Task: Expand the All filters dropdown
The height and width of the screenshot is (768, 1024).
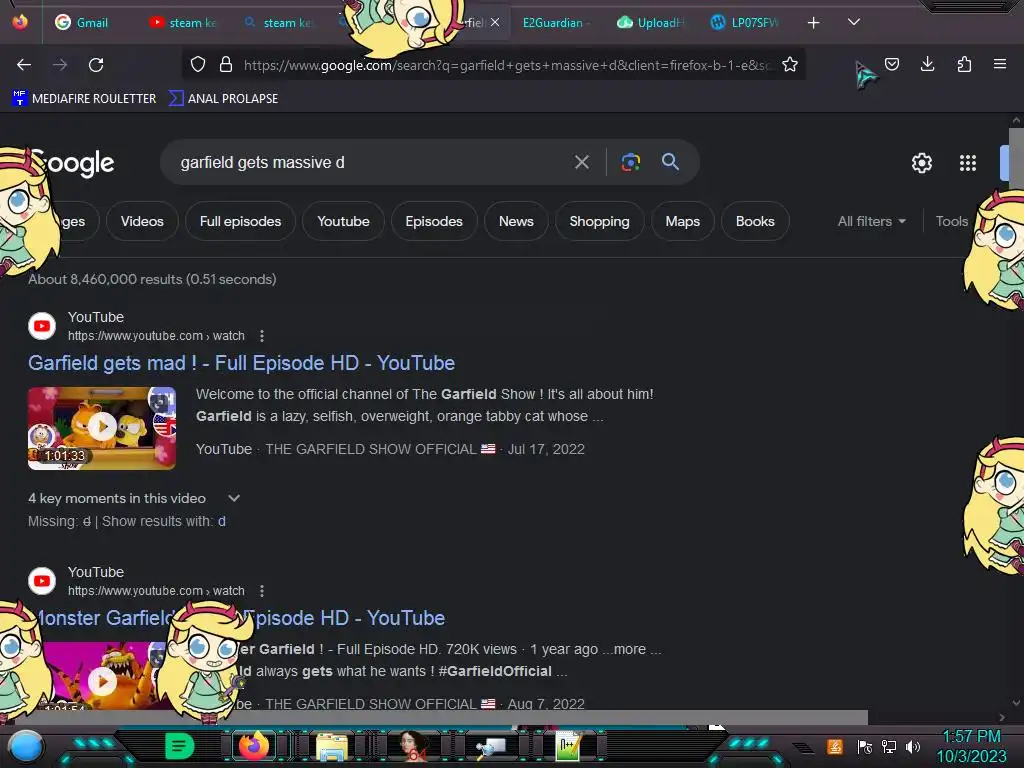Action: [872, 221]
